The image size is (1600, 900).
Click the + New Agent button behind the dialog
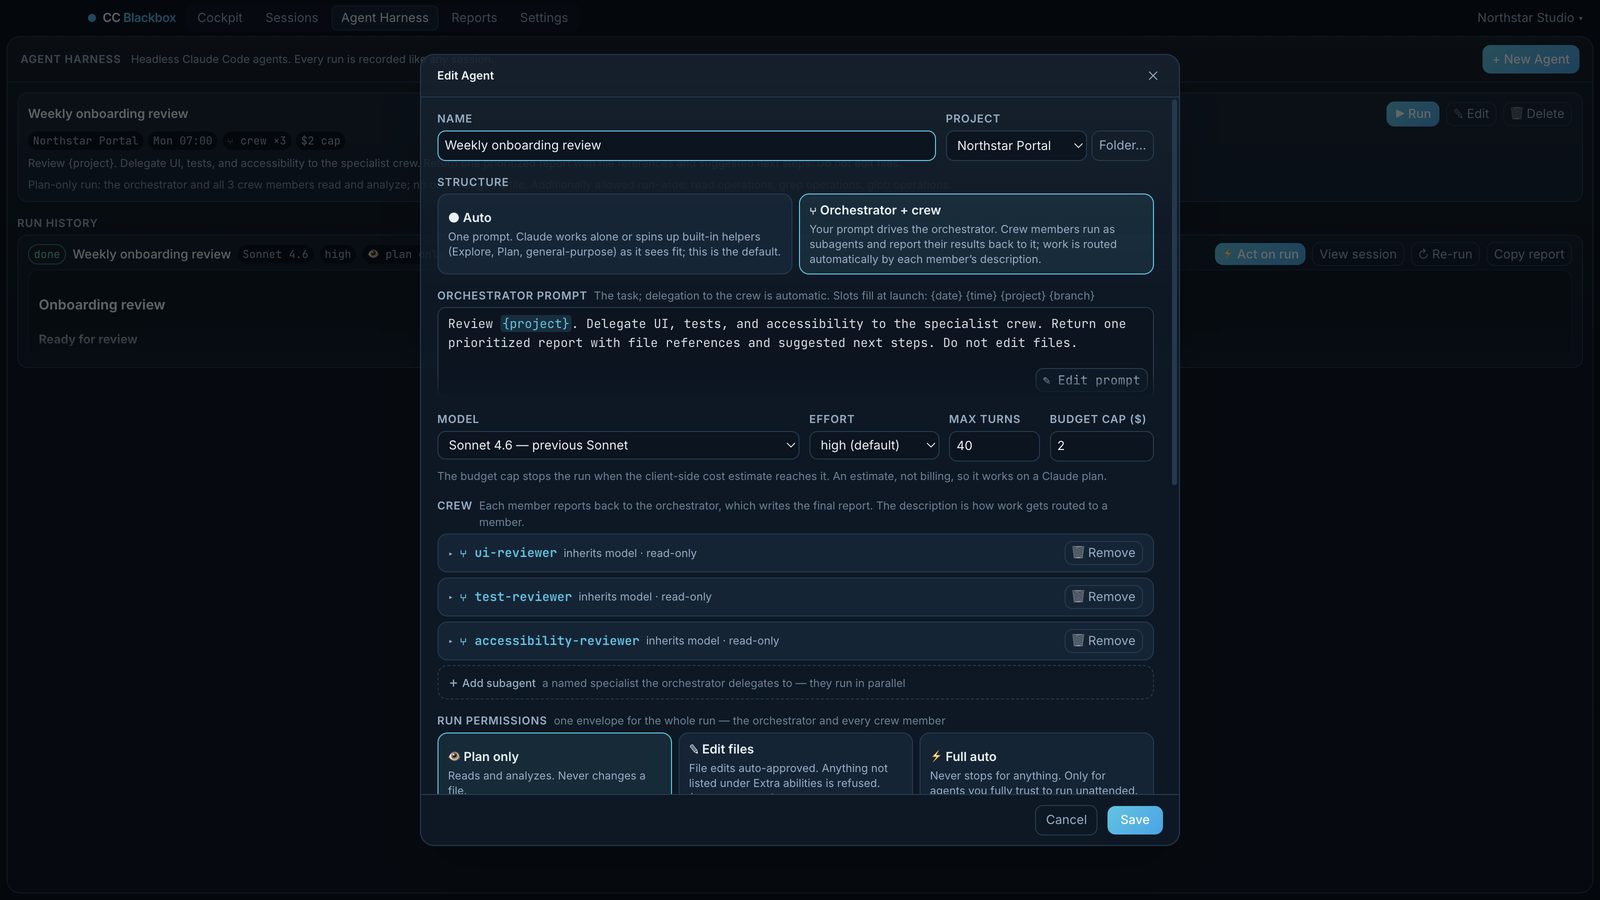(1531, 59)
